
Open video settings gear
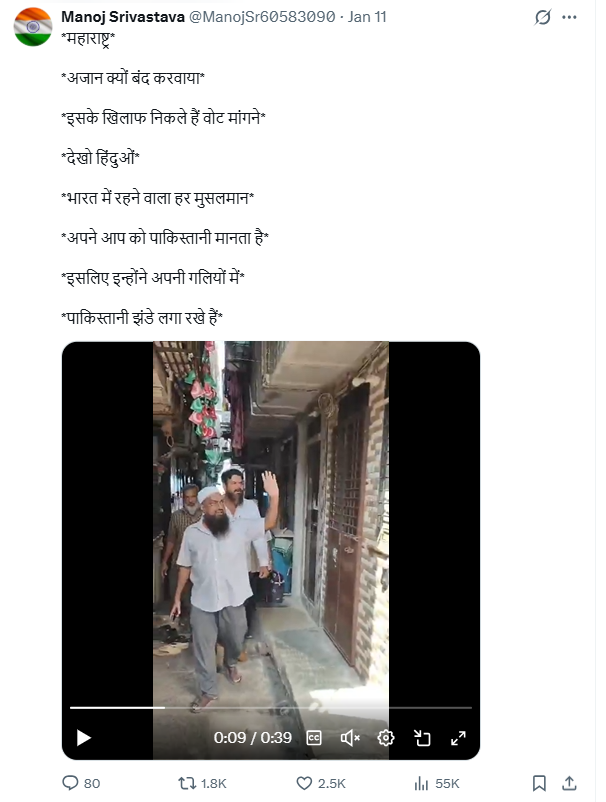coord(386,738)
